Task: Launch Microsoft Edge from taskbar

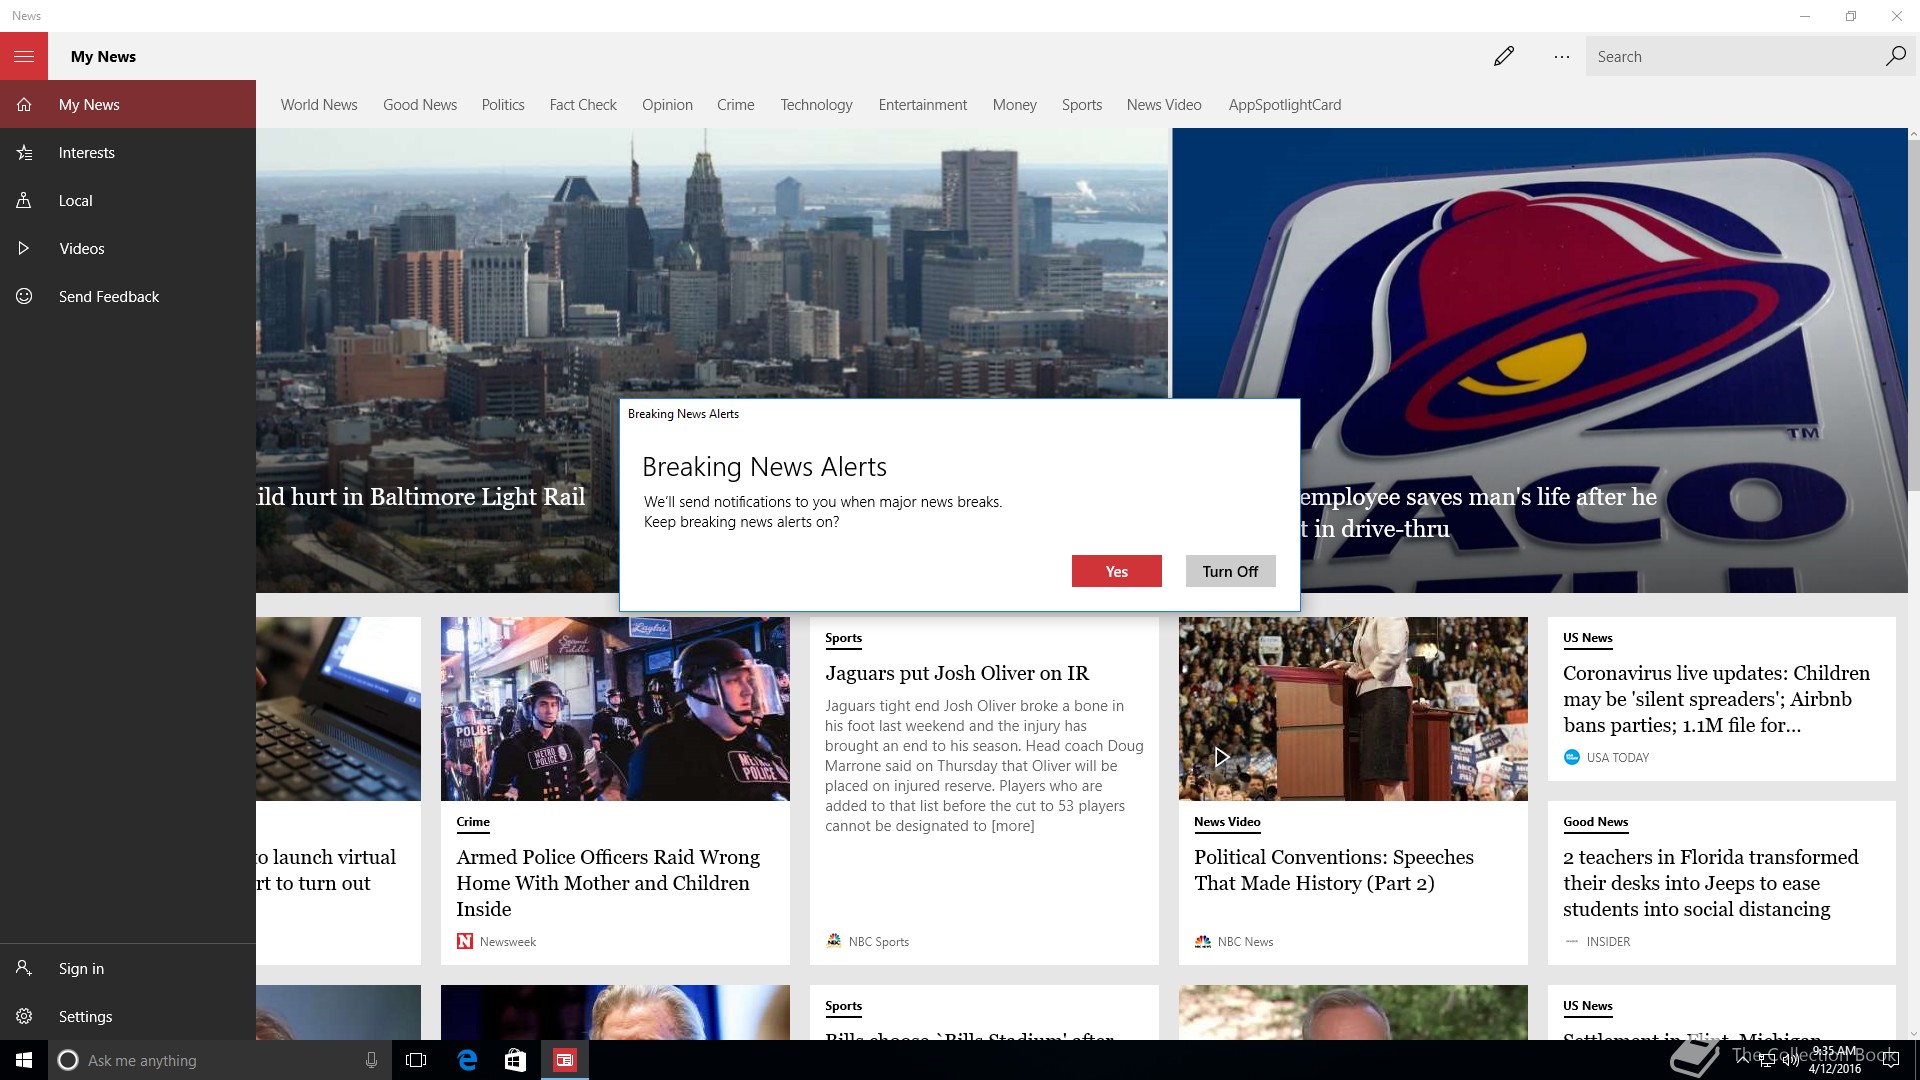Action: point(467,1060)
